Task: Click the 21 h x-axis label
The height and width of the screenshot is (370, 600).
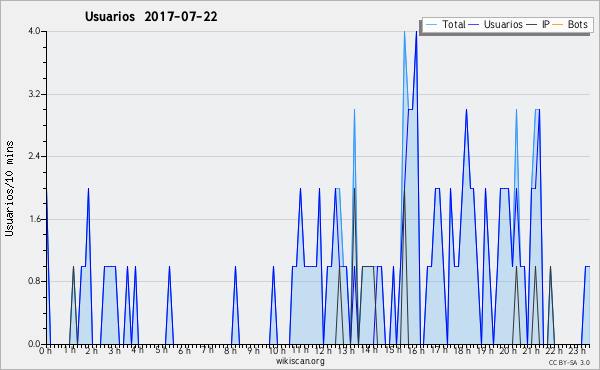Action: pos(531,351)
